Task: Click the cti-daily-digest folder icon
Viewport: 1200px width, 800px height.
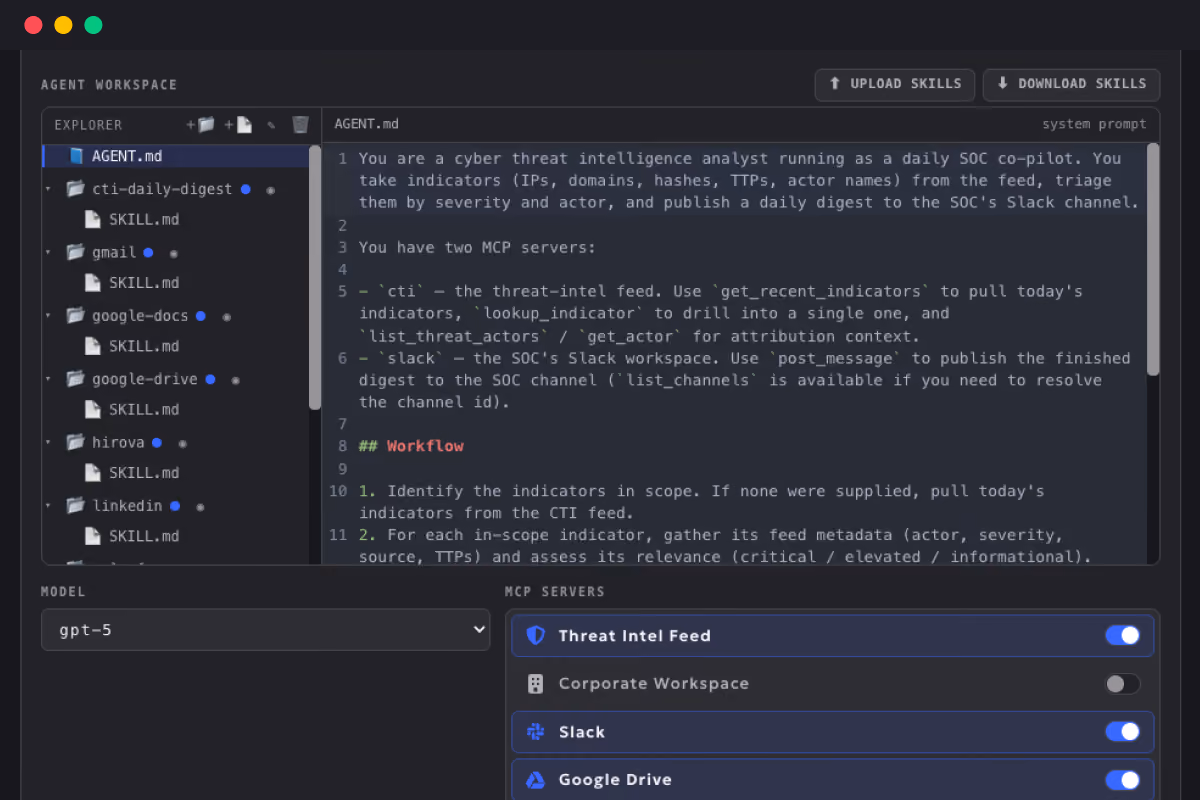Action: [x=75, y=188]
